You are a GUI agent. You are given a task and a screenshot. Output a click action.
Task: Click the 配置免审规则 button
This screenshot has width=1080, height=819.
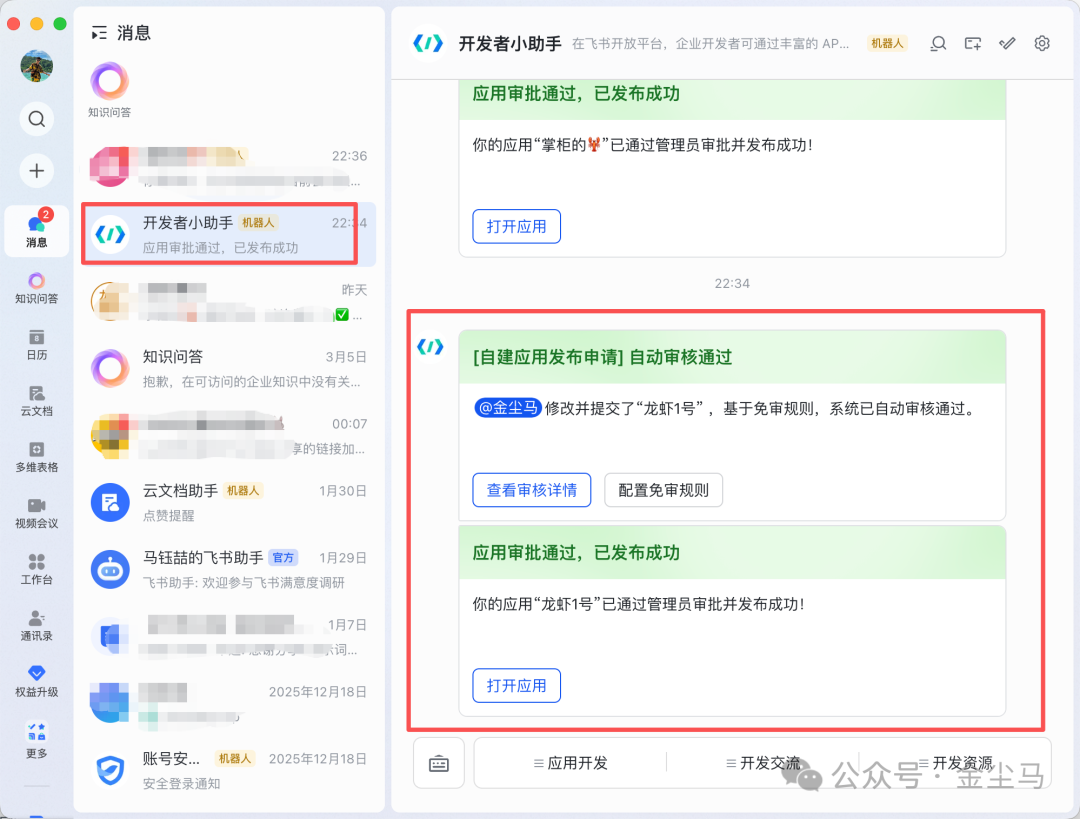click(x=663, y=490)
